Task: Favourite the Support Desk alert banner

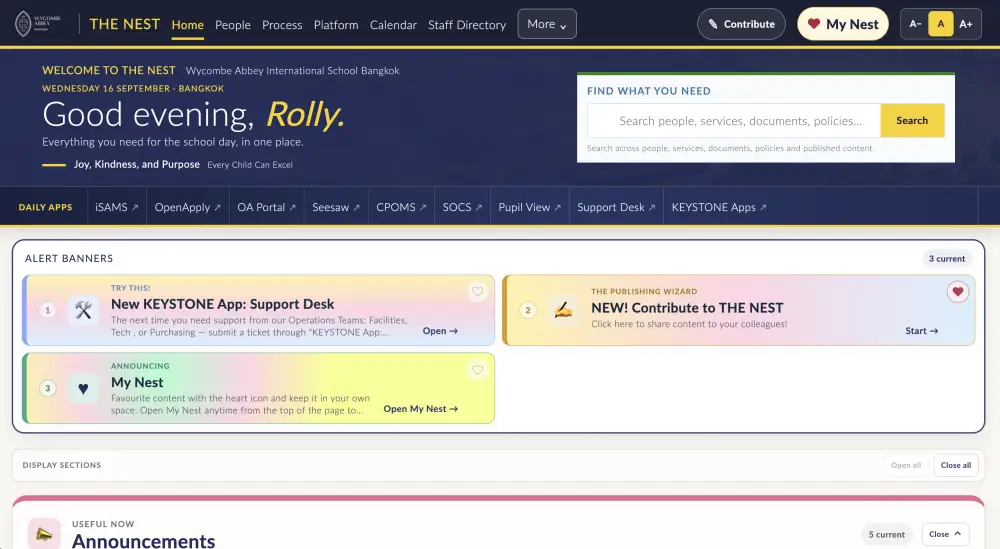Action: click(478, 291)
